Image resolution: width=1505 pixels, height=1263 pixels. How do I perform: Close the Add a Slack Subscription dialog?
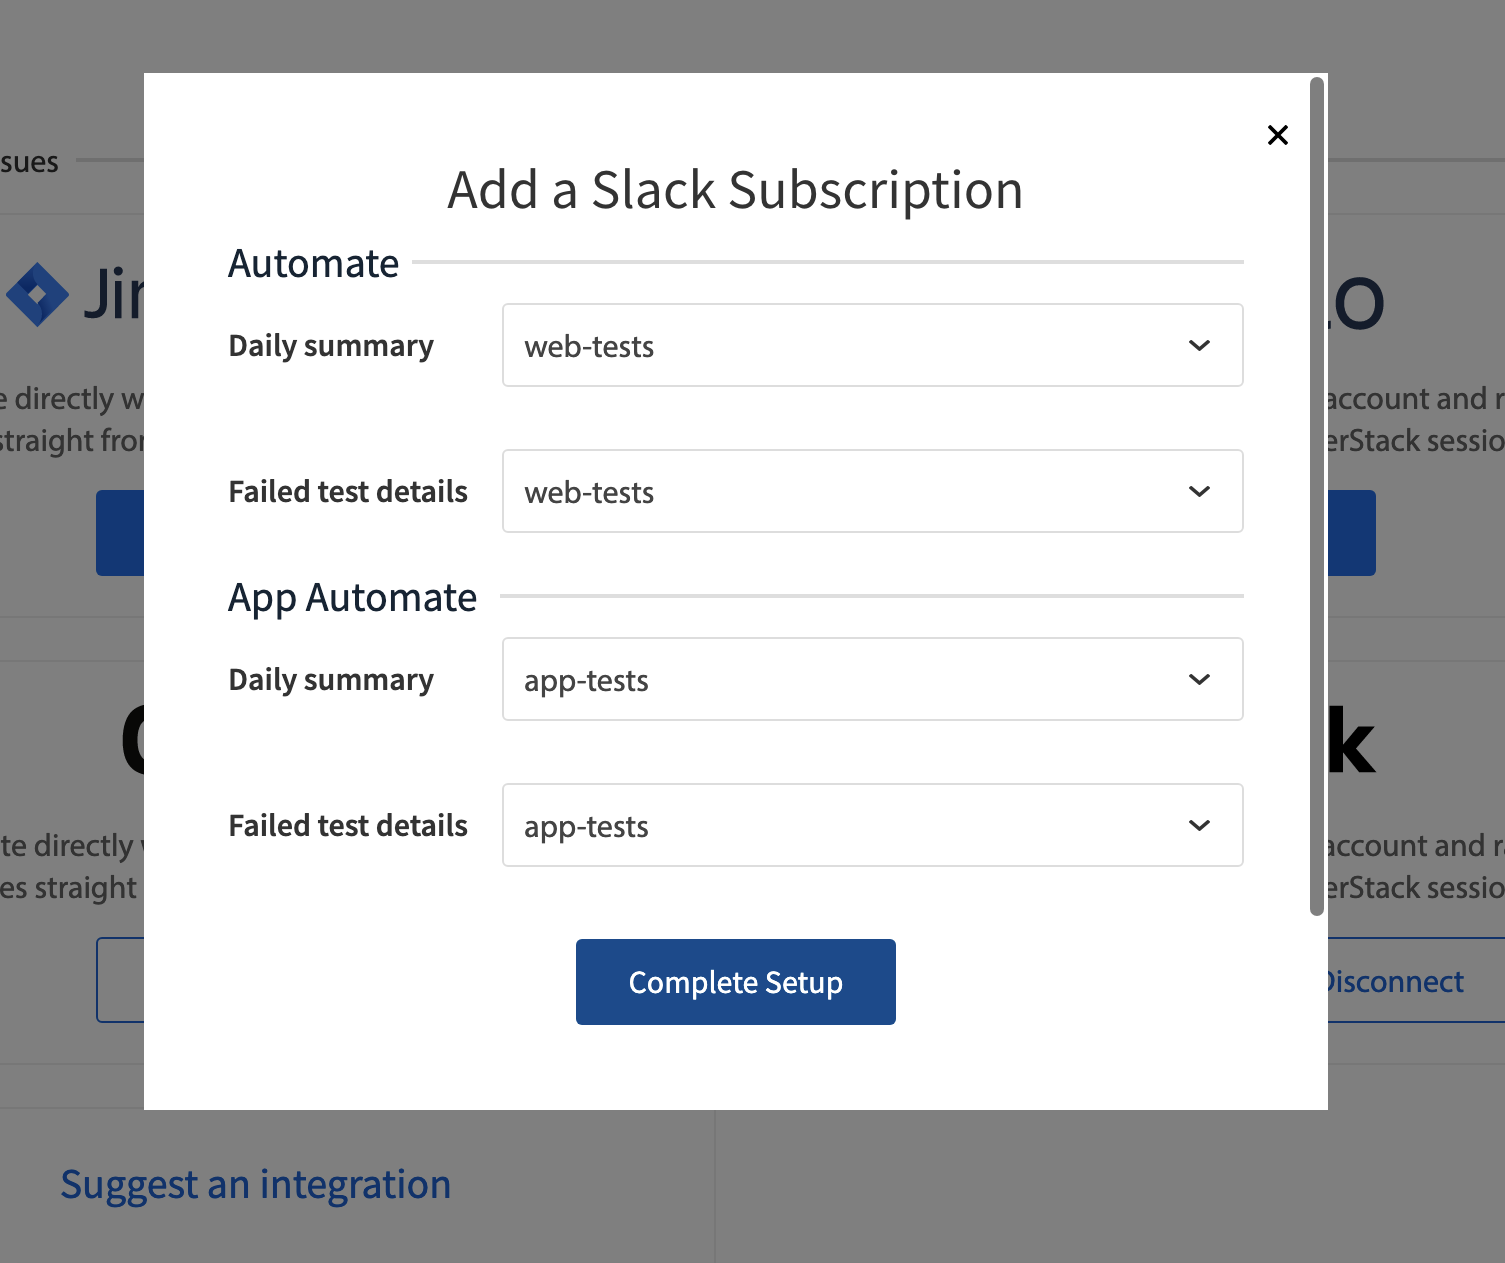click(x=1277, y=135)
